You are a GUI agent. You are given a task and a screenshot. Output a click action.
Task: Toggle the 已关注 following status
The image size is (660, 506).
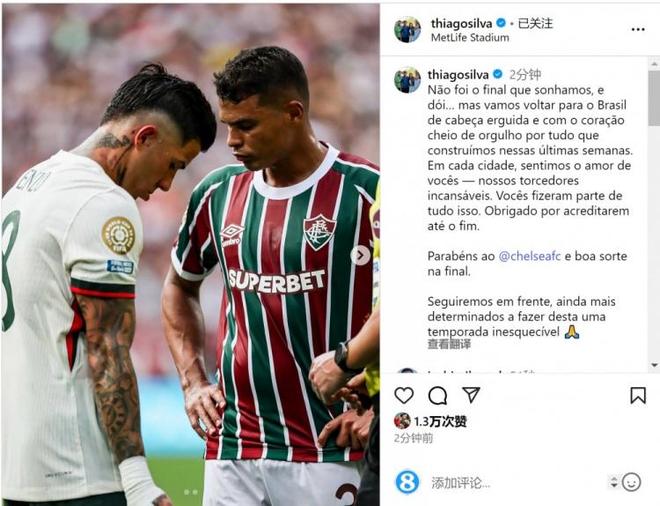coord(535,23)
